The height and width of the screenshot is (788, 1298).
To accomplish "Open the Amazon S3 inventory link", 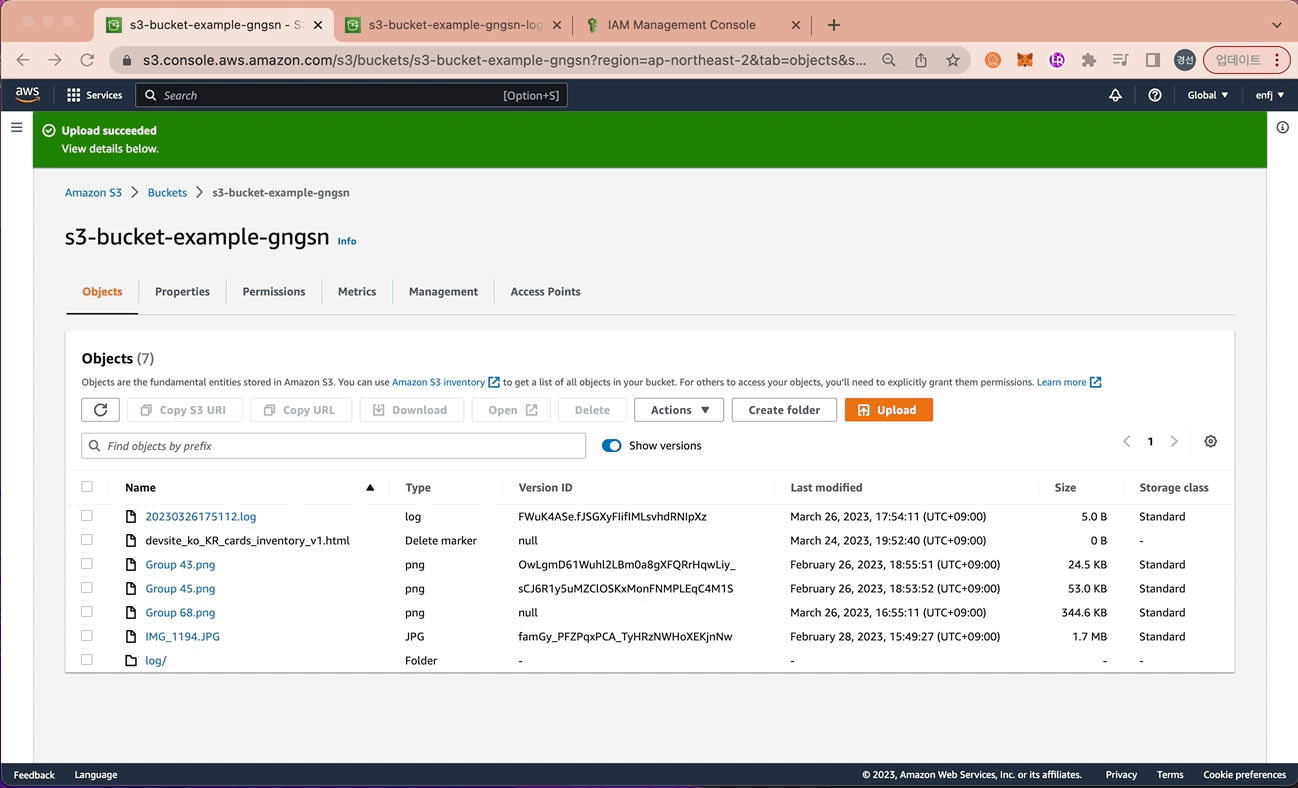I will point(445,382).
